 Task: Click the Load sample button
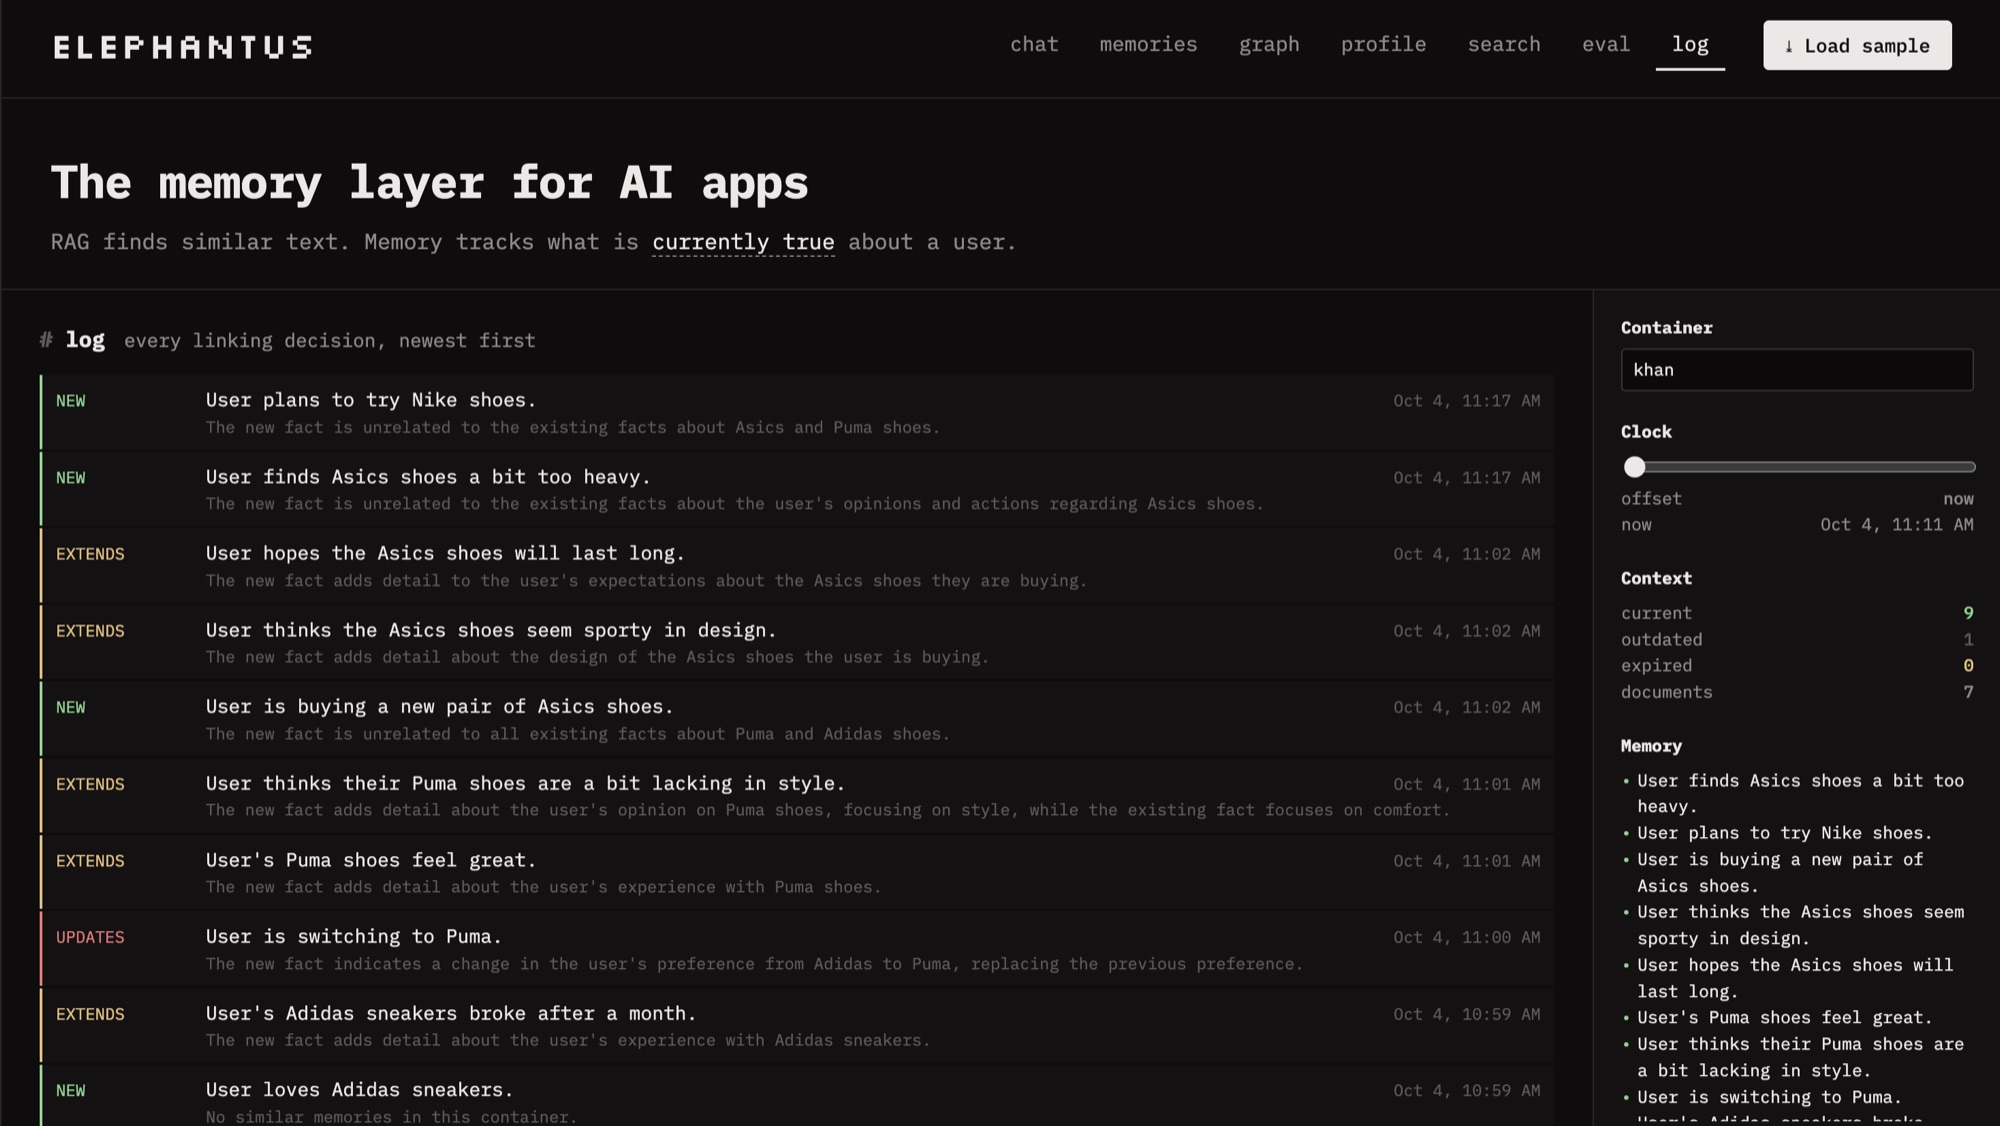pos(1857,45)
